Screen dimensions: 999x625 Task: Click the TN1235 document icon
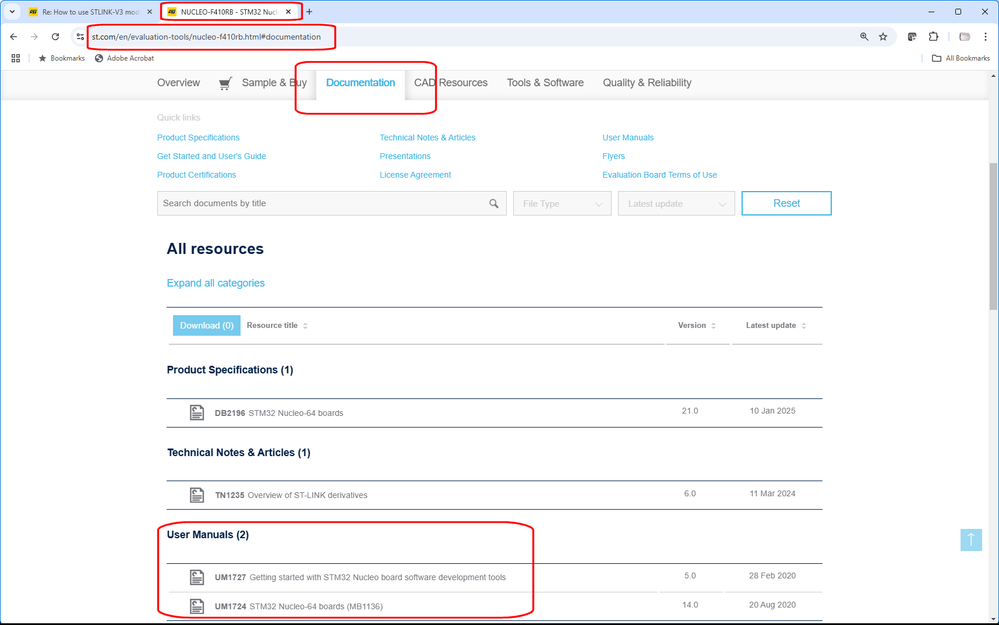197,494
